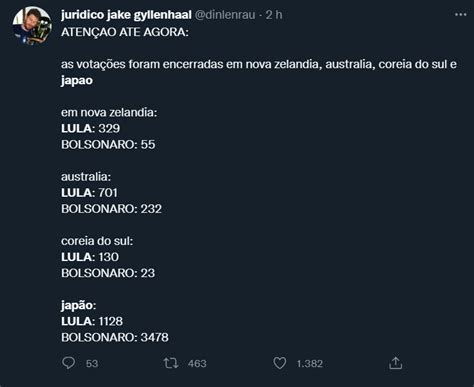
Task: Select the bold japão heading line
Action: click(x=79, y=305)
